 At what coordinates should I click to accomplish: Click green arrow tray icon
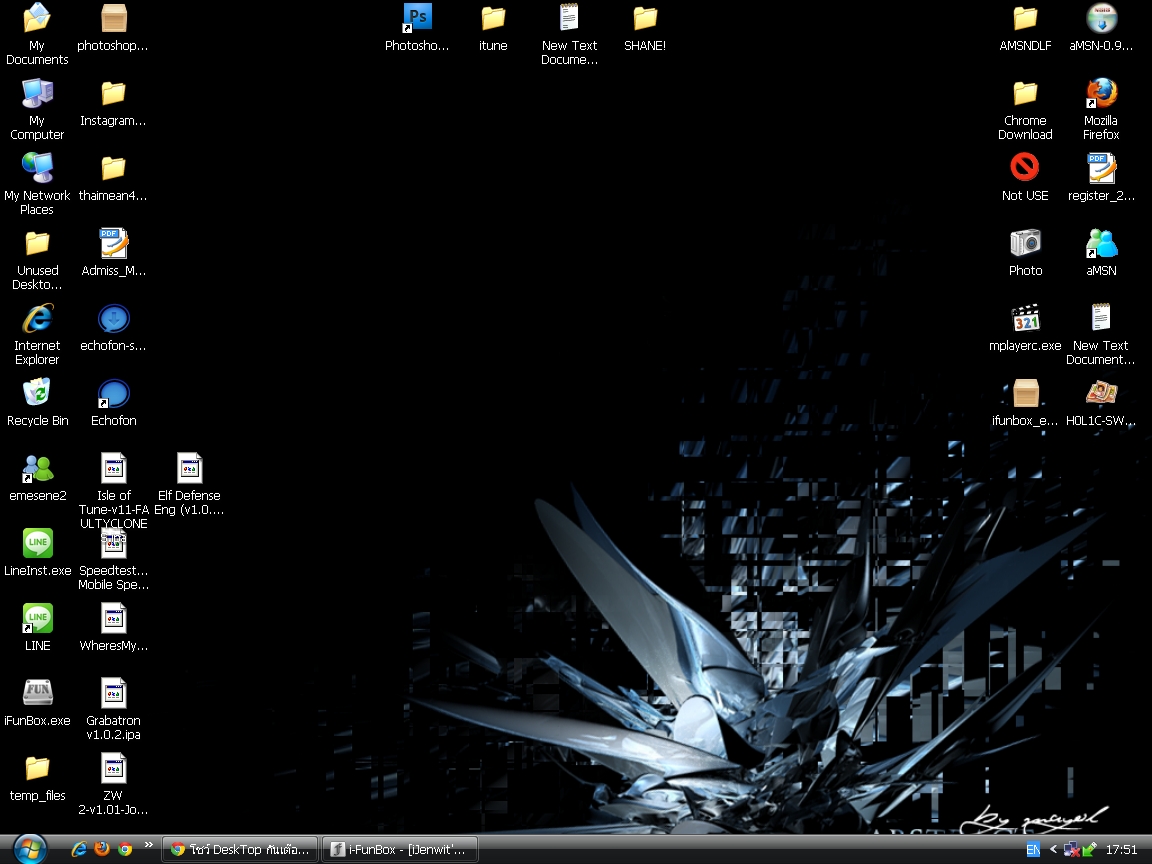pos(1090,849)
